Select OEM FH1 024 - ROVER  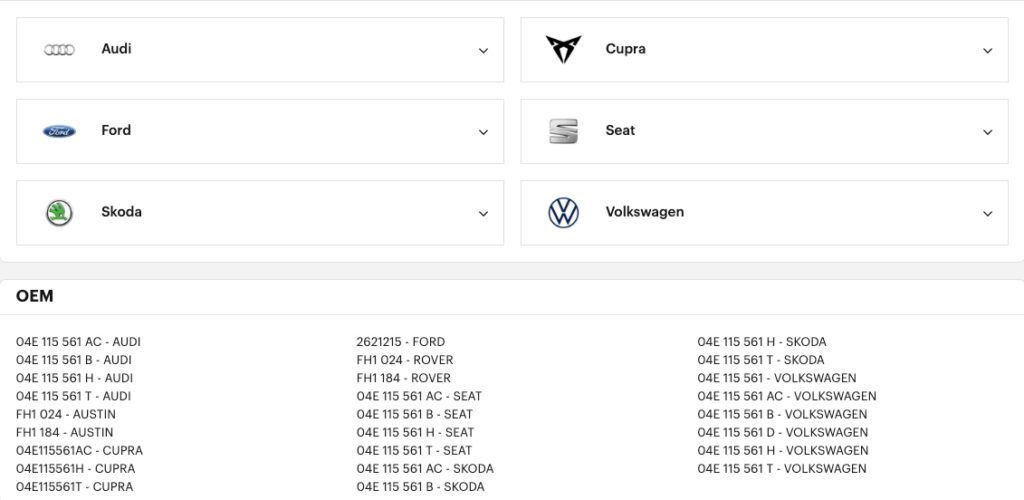404,360
